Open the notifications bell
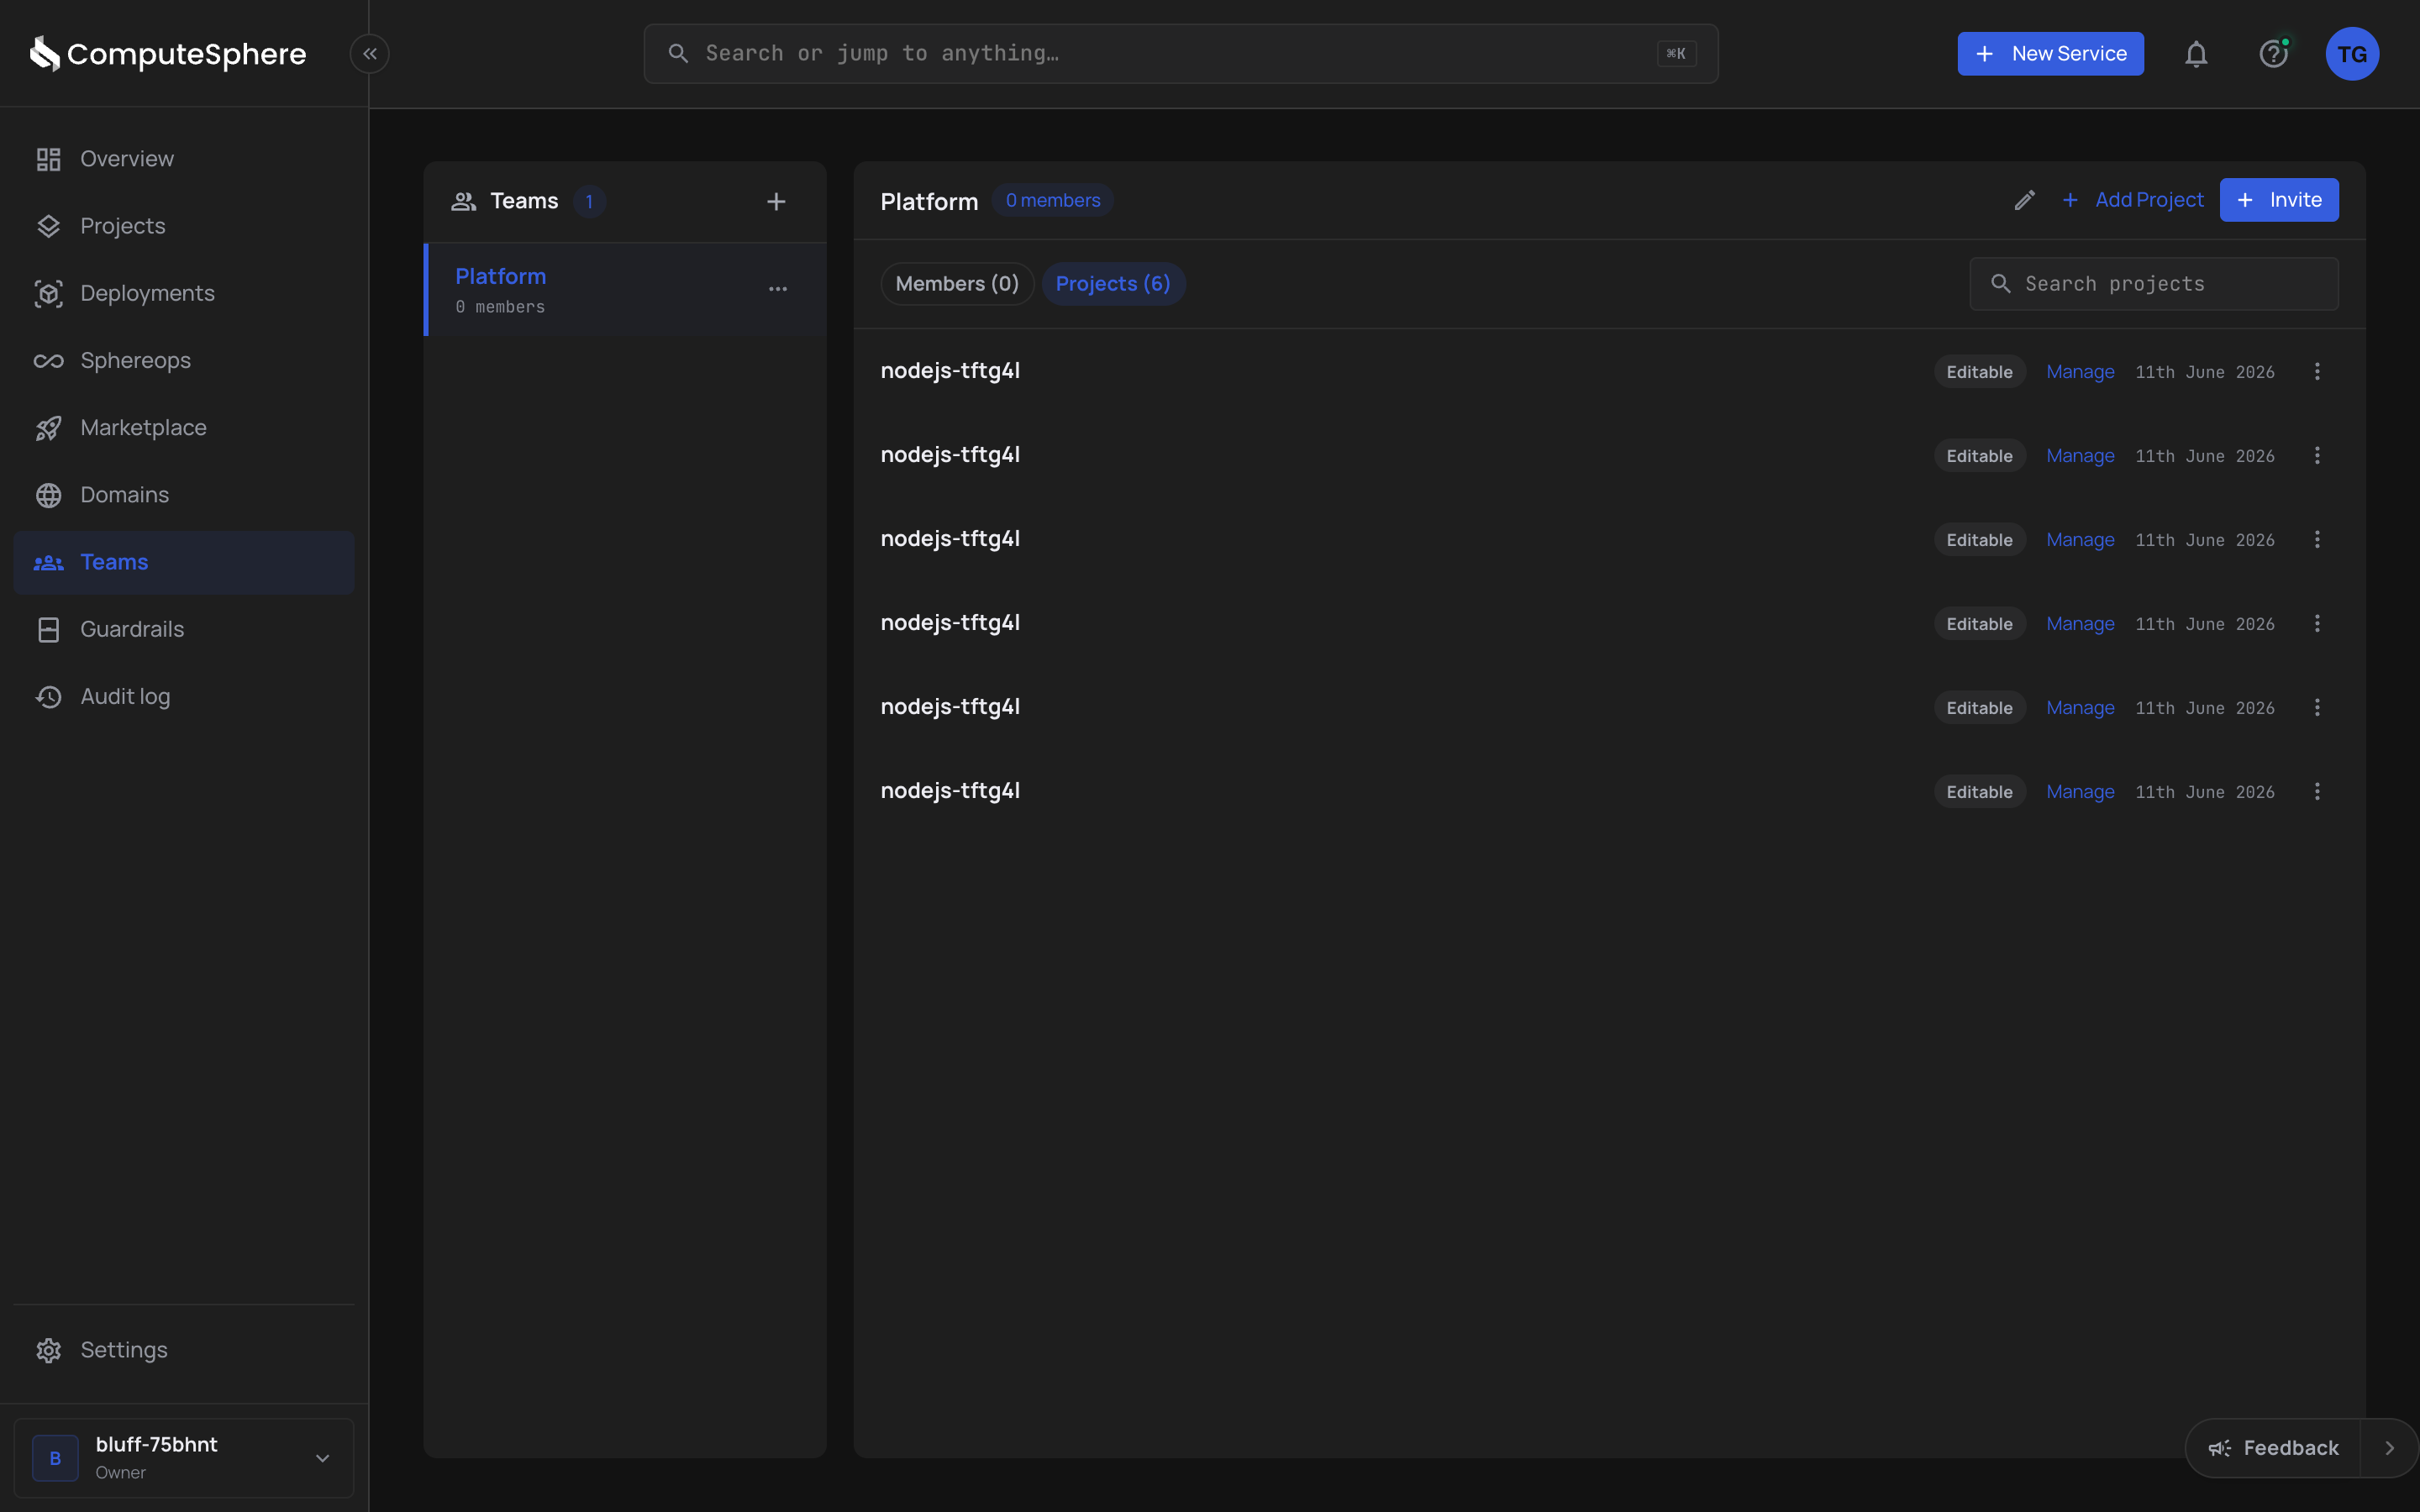The width and height of the screenshot is (2420, 1512). (2196, 54)
